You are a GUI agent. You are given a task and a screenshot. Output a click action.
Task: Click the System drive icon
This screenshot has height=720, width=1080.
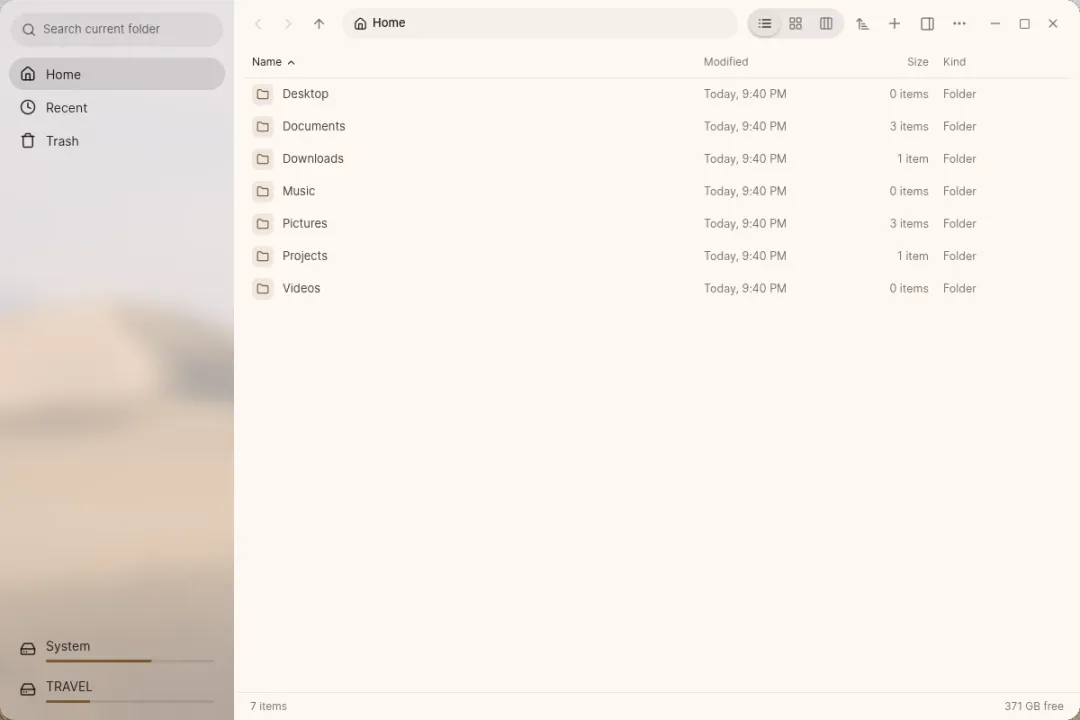pyautogui.click(x=28, y=649)
